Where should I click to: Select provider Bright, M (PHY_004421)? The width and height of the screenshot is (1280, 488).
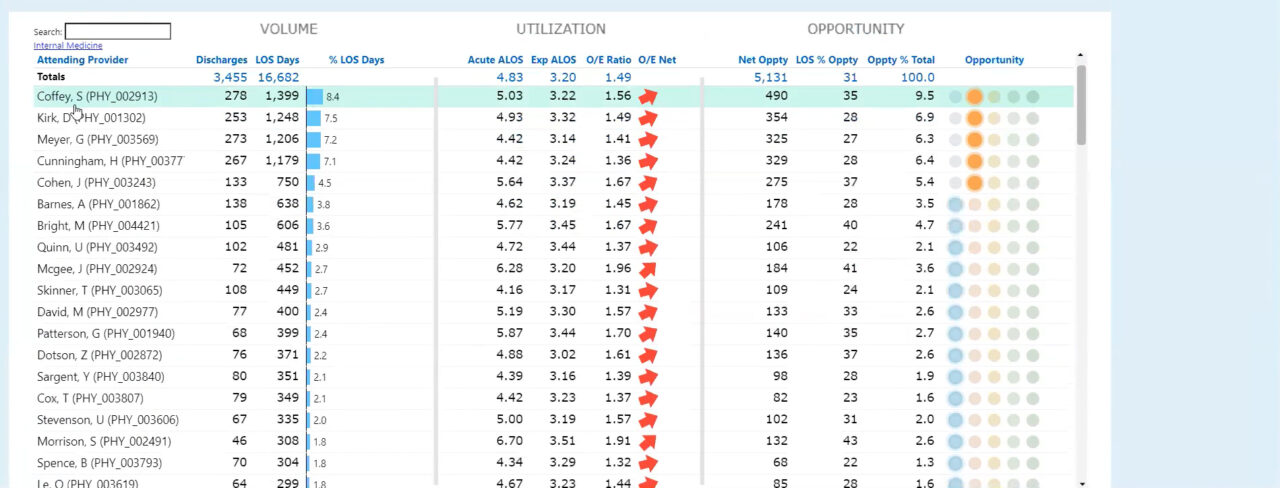(x=98, y=226)
